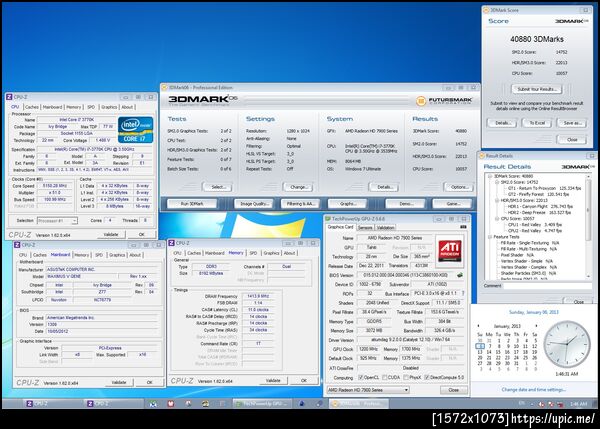600x429 pixels.
Task: Open Graphics tab in CPU-Z mainboard window
Action: (117, 255)
